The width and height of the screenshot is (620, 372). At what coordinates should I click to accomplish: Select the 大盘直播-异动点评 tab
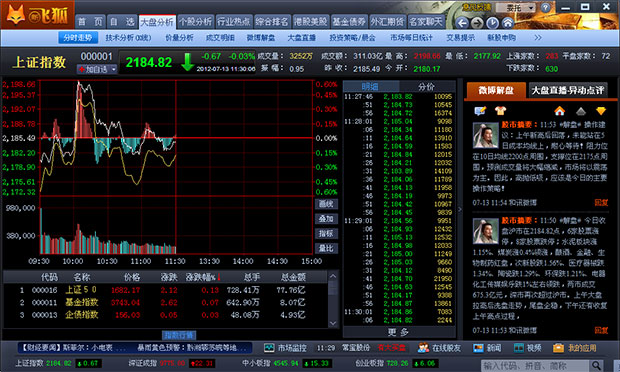tap(568, 91)
